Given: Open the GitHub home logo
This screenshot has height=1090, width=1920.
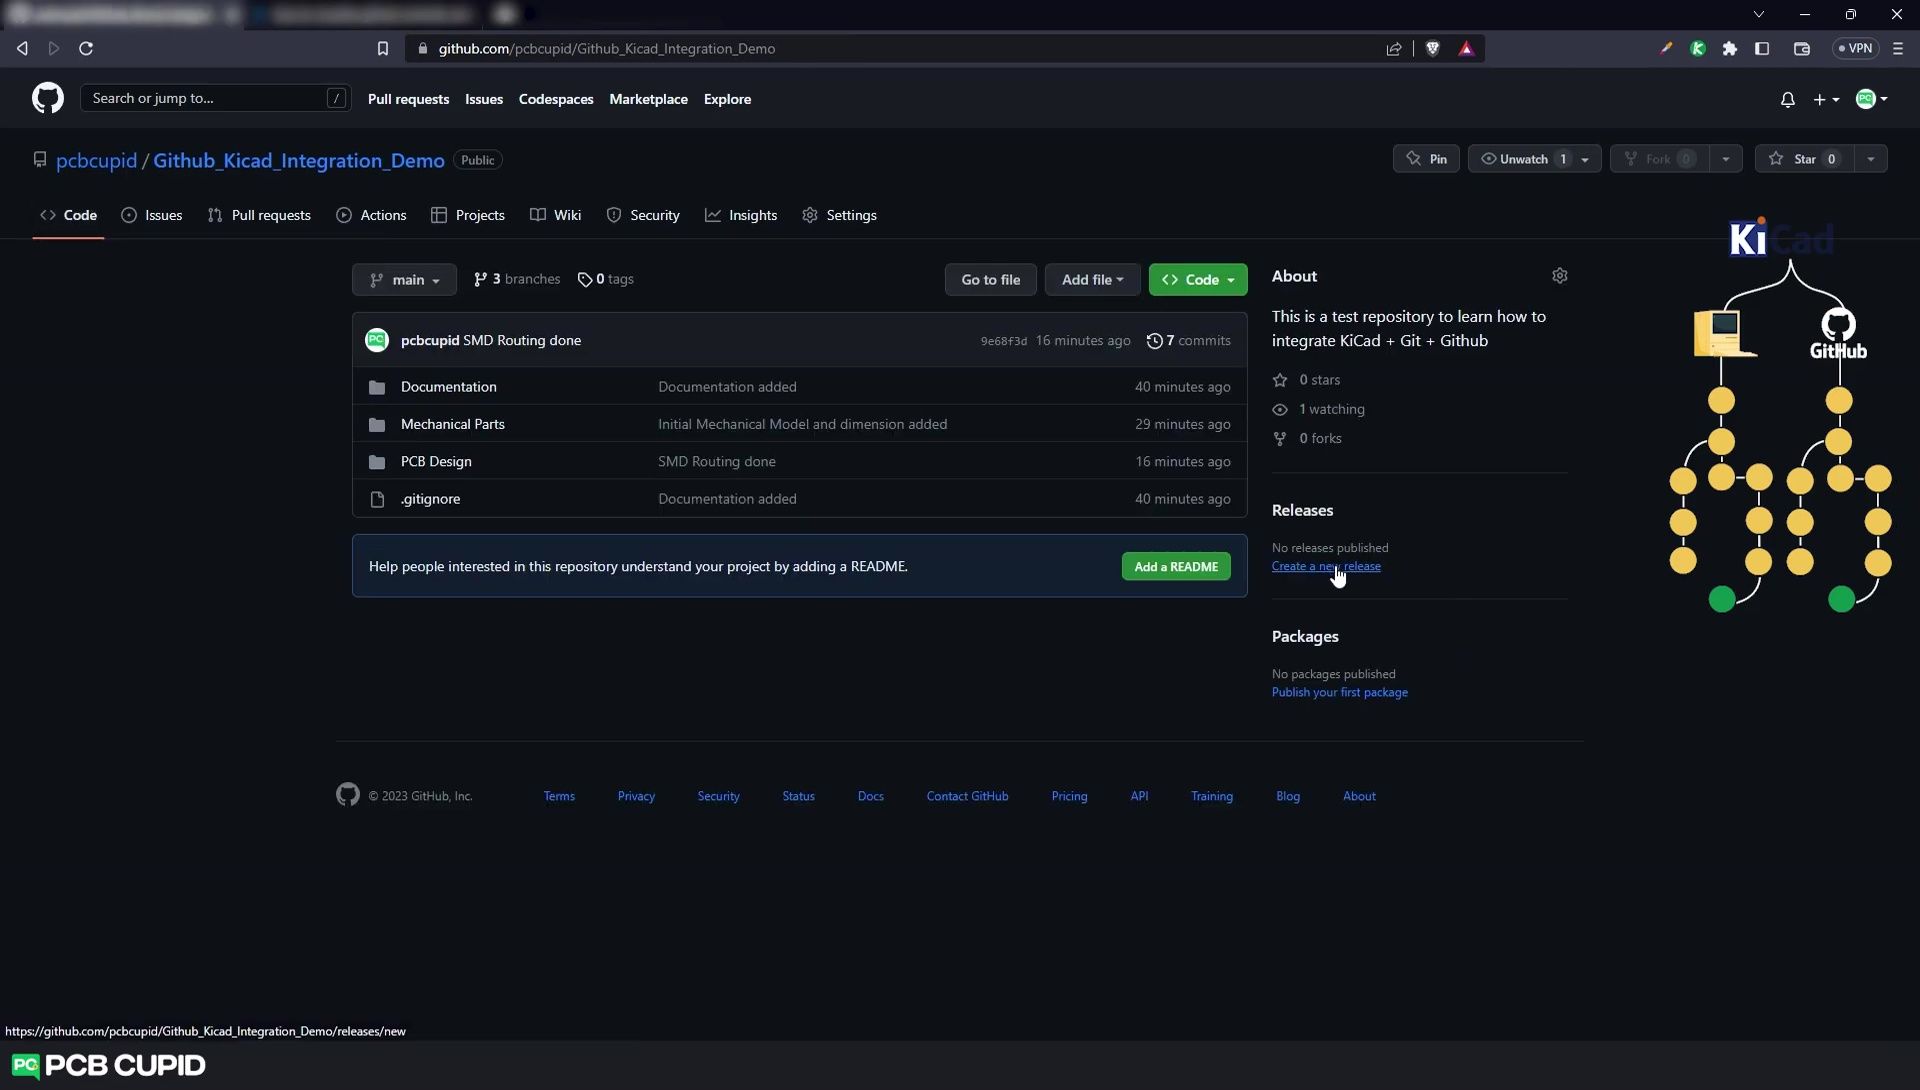Looking at the screenshot, I should pyautogui.click(x=48, y=98).
